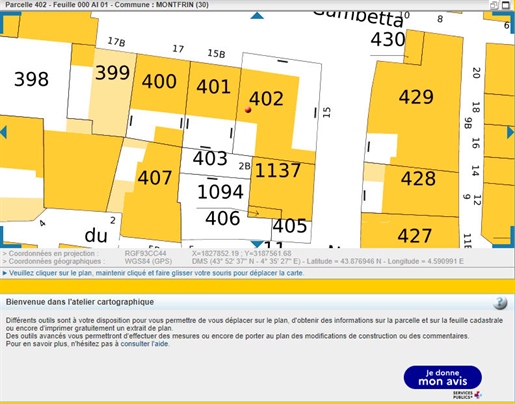Screen dimensions: 515x404
Task: Open the help question mark icon
Action: click(500, 303)
